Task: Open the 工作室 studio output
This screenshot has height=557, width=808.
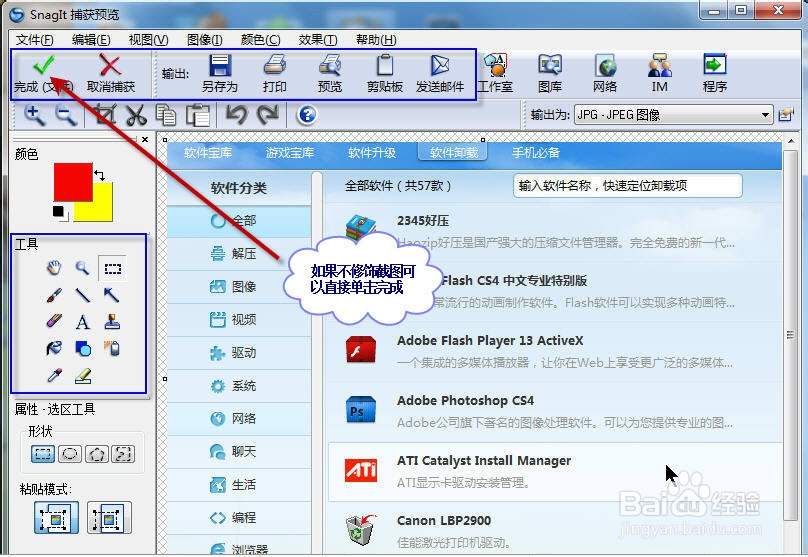Action: click(x=495, y=73)
